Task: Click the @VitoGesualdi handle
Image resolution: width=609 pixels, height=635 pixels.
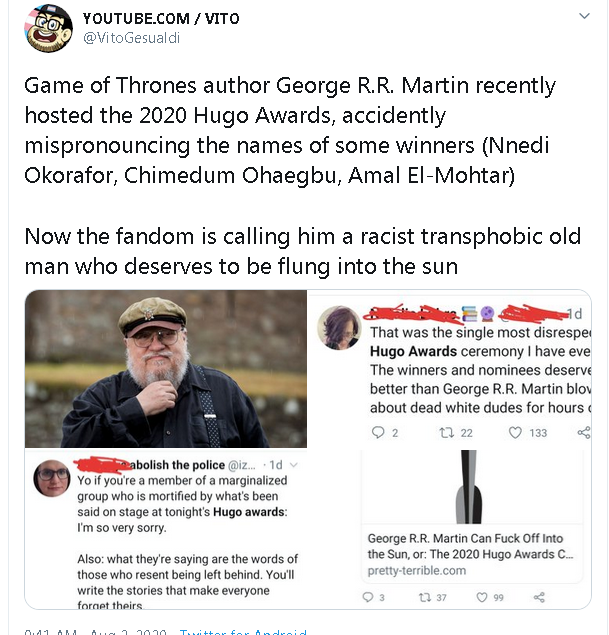Action: [x=132, y=38]
